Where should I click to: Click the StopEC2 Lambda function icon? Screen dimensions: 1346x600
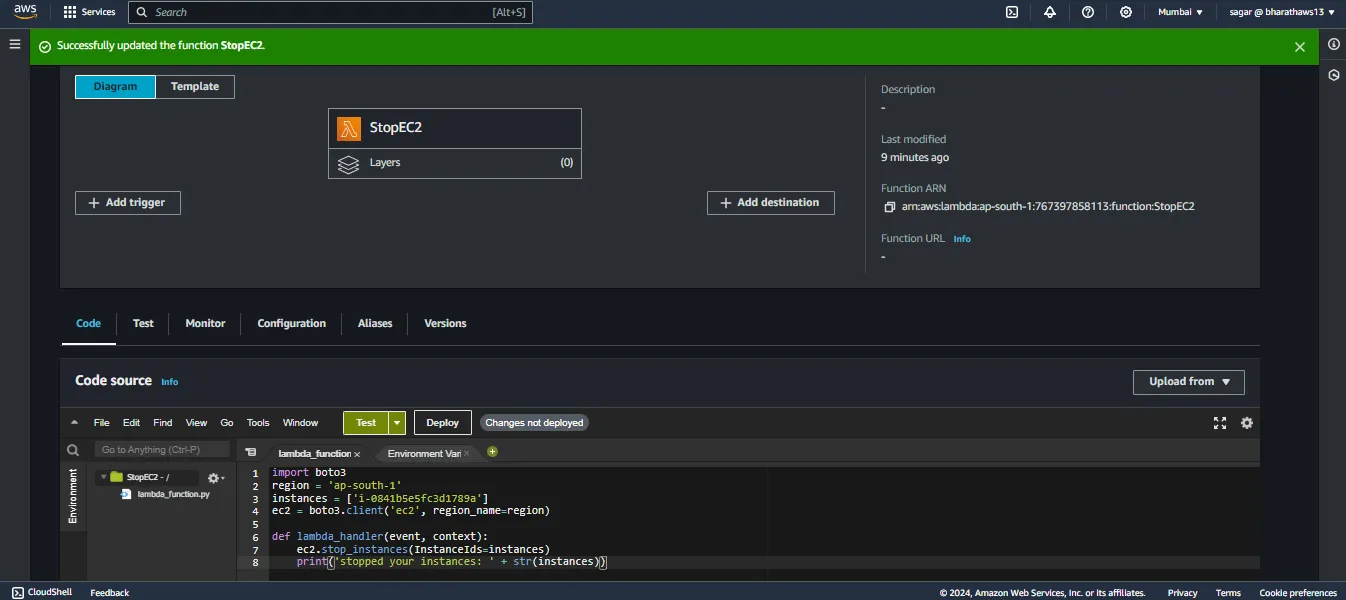click(x=349, y=128)
